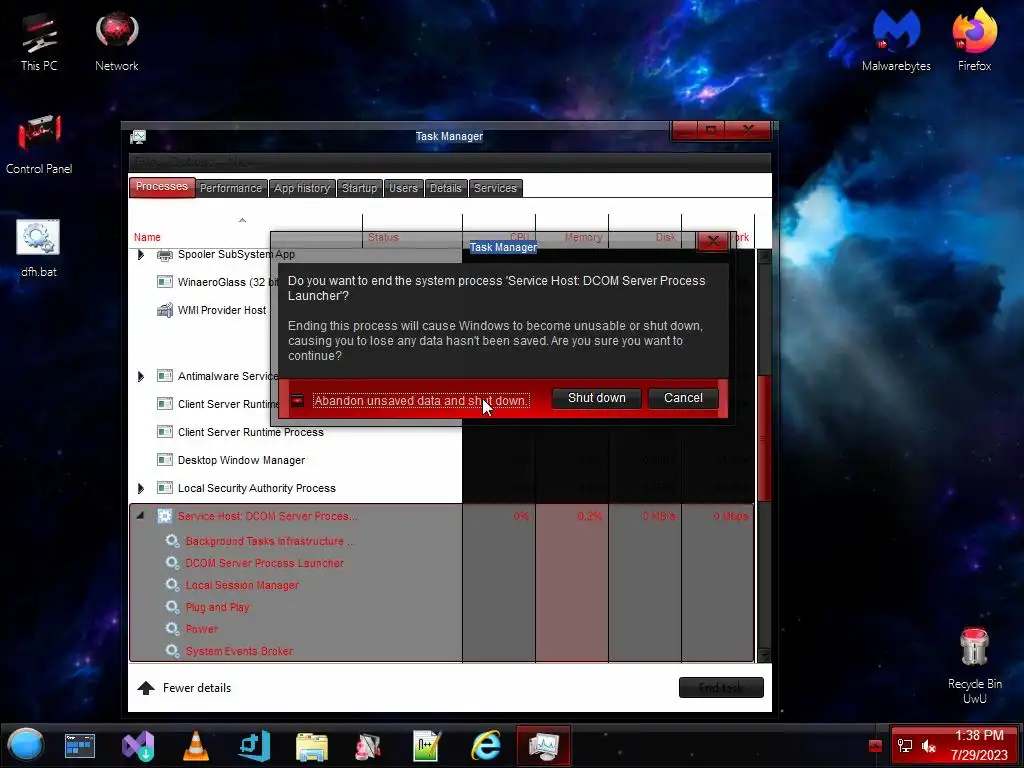Click the WinaeroGlass process icon
1024x768 pixels.
(165, 282)
